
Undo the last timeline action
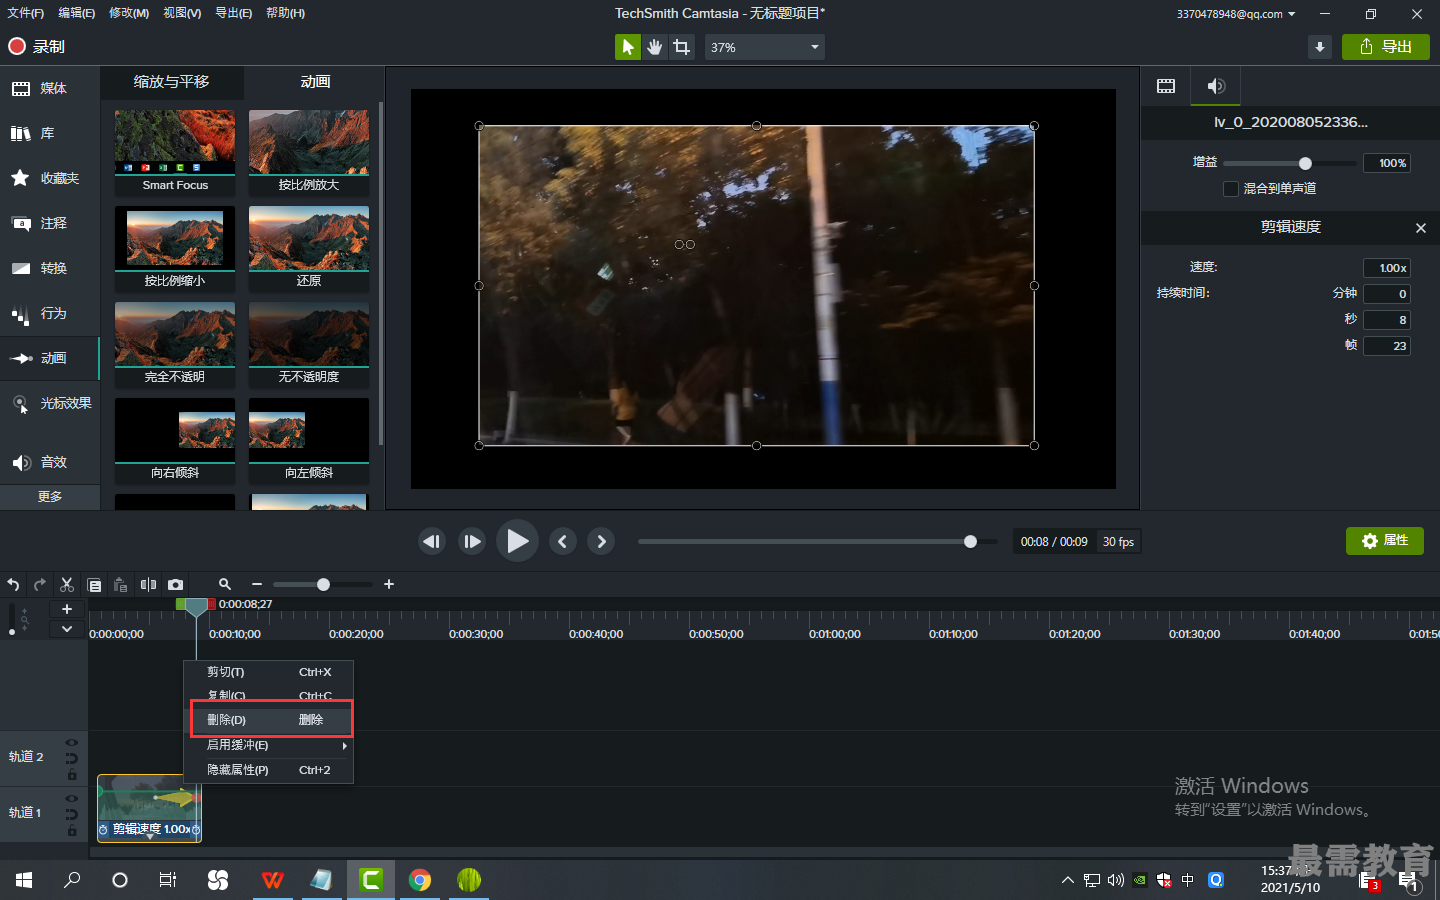(13, 584)
